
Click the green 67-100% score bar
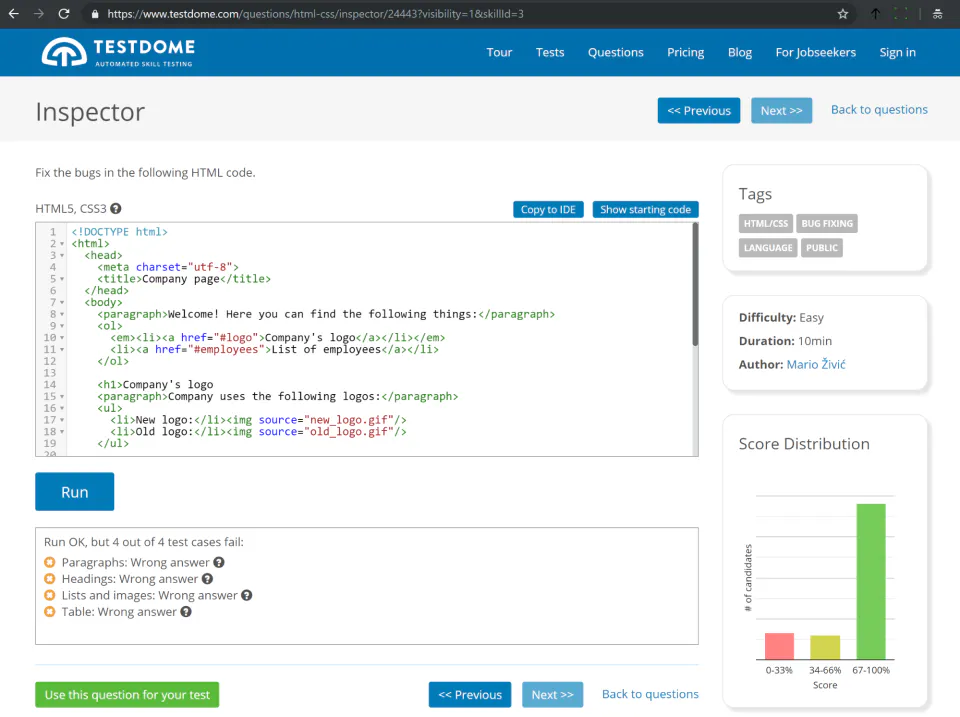(871, 582)
